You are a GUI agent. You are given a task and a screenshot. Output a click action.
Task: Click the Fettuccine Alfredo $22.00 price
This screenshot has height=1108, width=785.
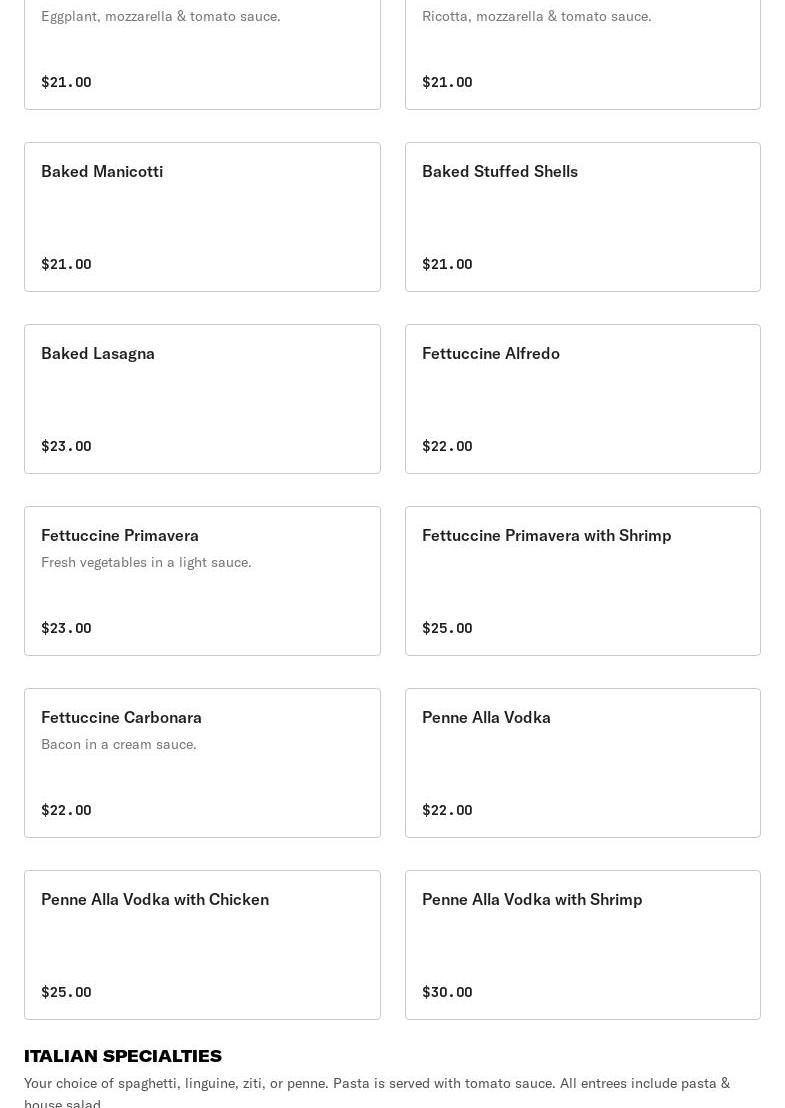[447, 446]
